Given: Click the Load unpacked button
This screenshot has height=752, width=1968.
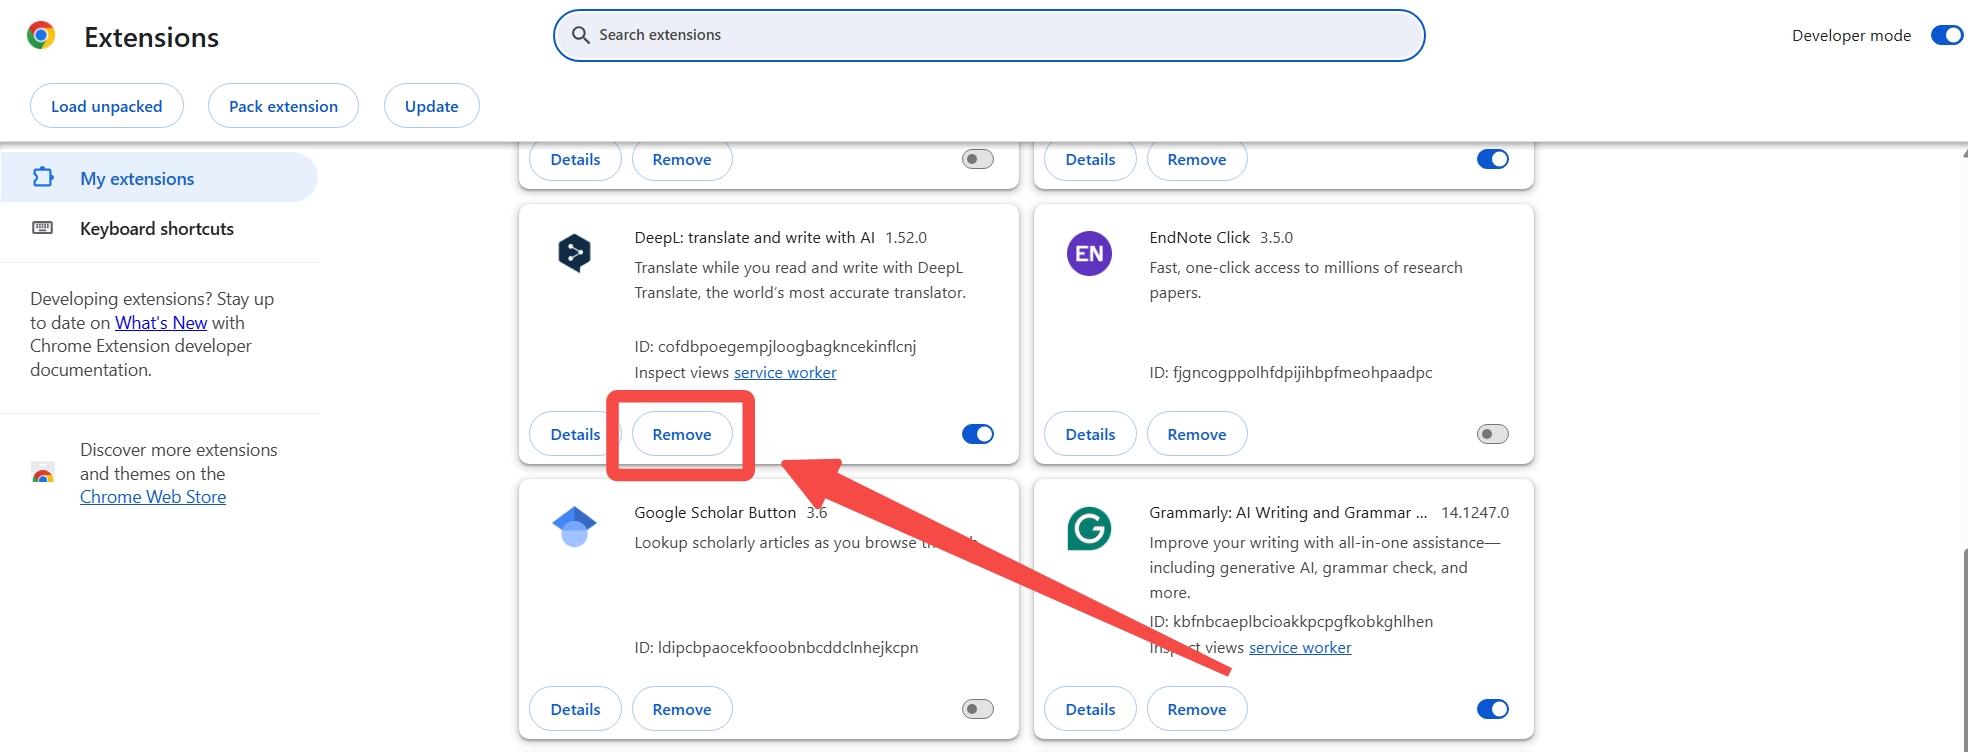Looking at the screenshot, I should pos(107,106).
